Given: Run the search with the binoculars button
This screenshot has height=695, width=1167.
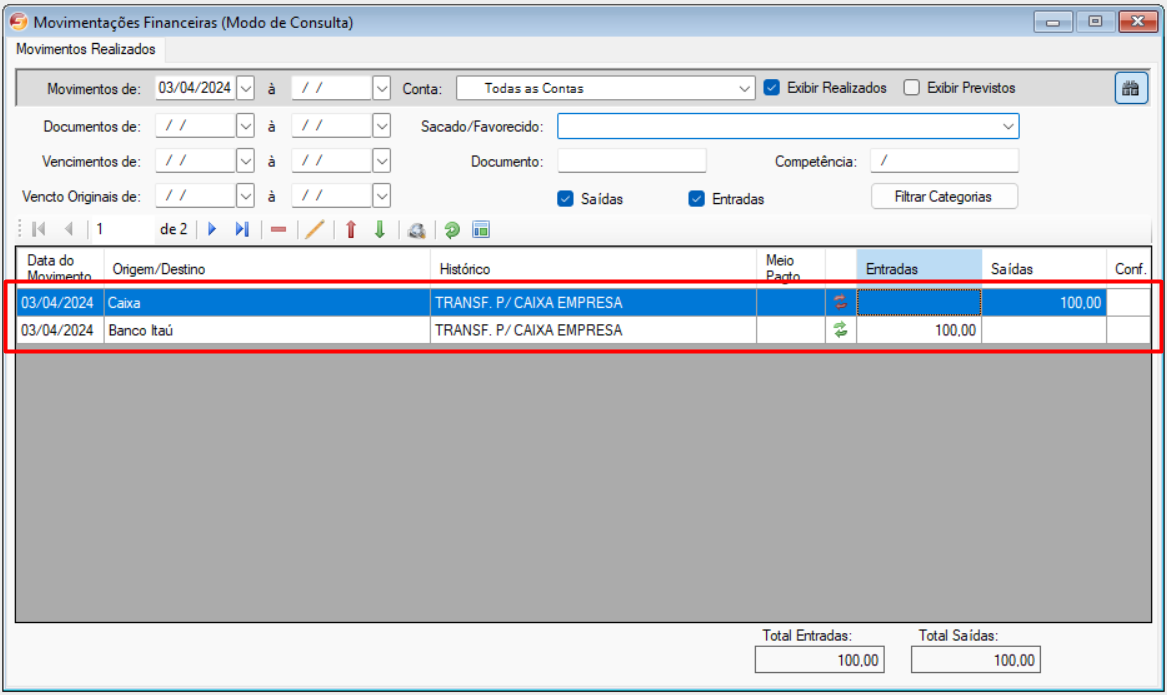Looking at the screenshot, I should point(1131,89).
